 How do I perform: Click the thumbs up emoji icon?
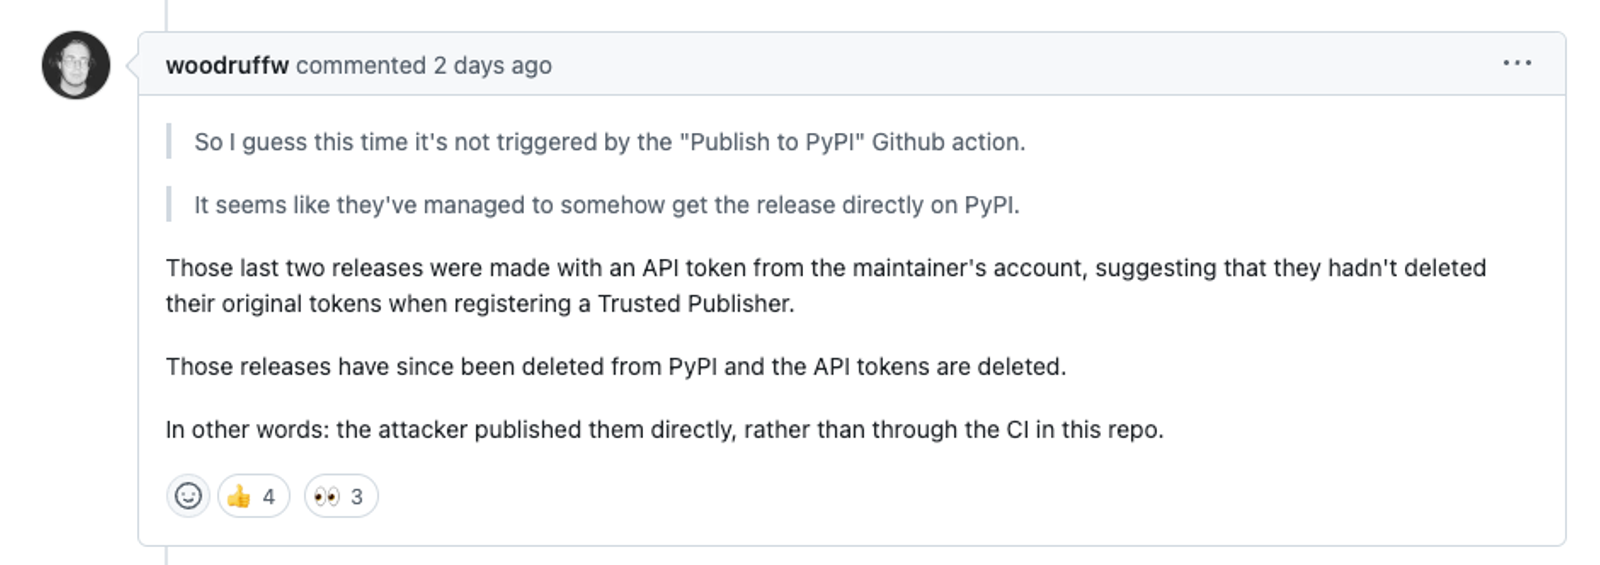[239, 496]
